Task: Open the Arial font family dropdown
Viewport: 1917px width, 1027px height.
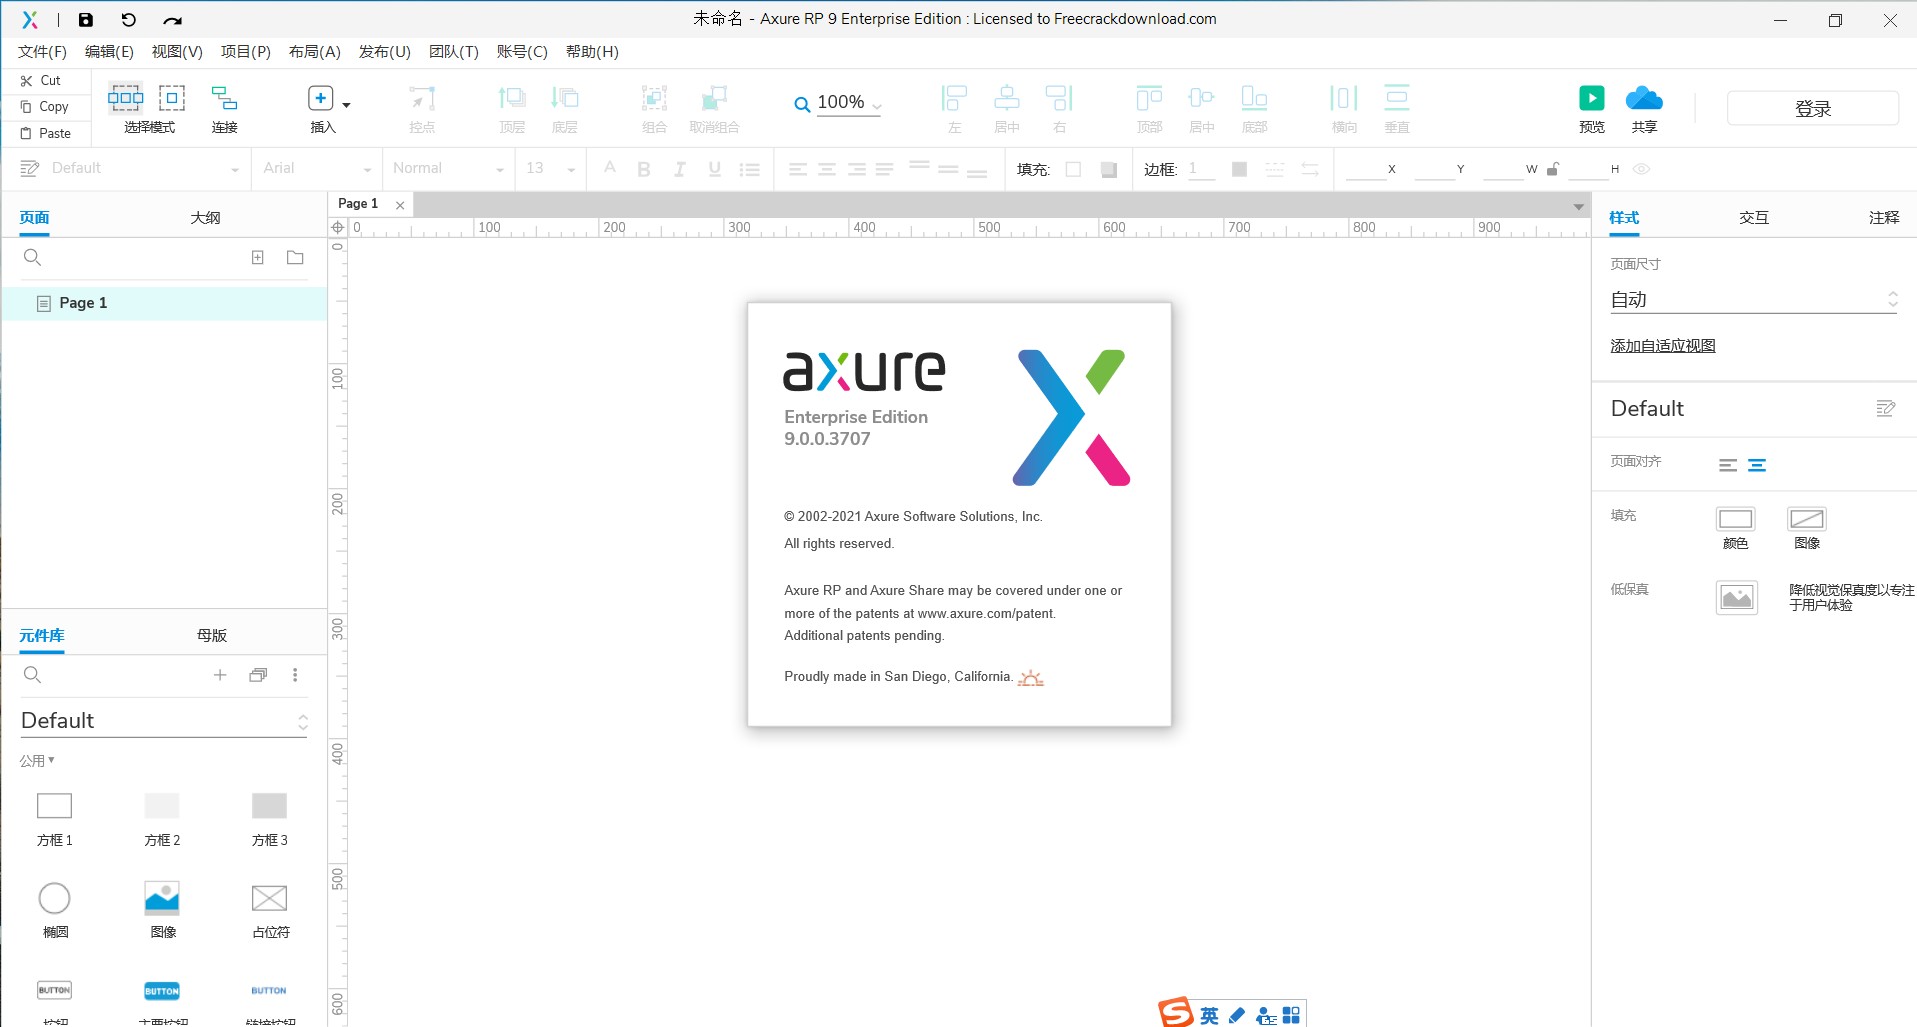Action: (x=314, y=168)
